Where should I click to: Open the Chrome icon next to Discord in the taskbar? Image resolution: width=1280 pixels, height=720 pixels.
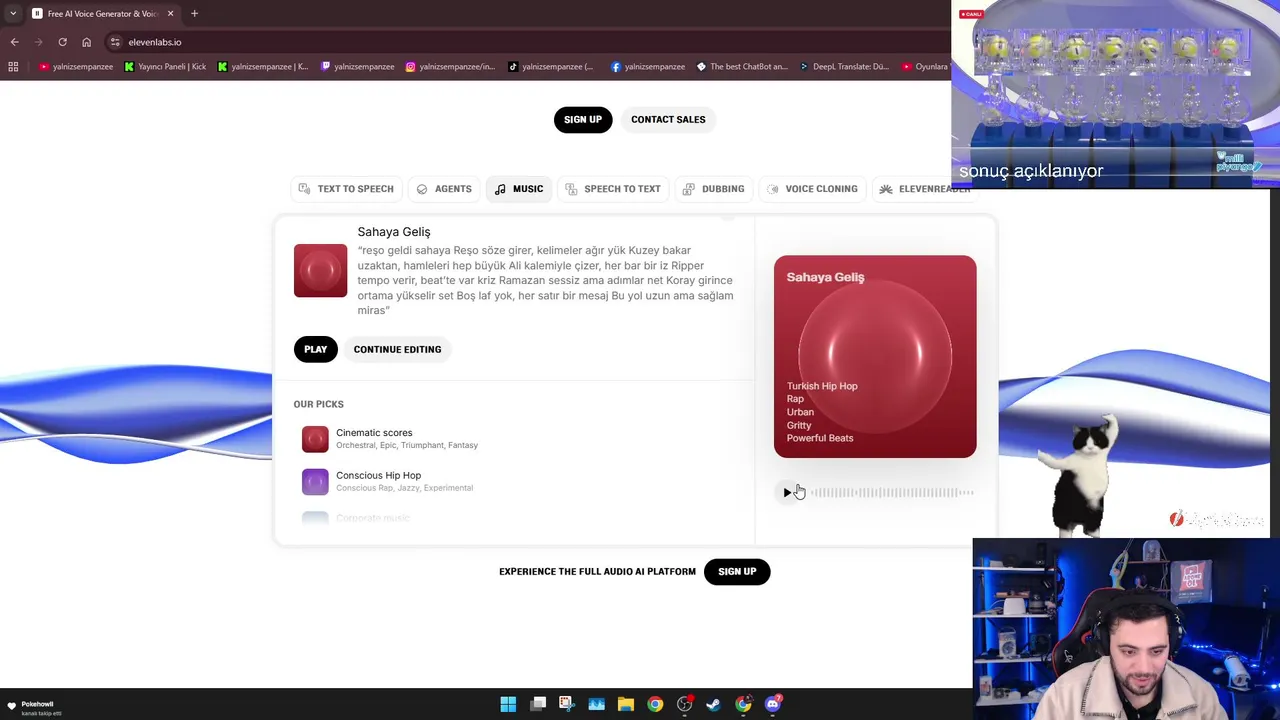(x=743, y=704)
